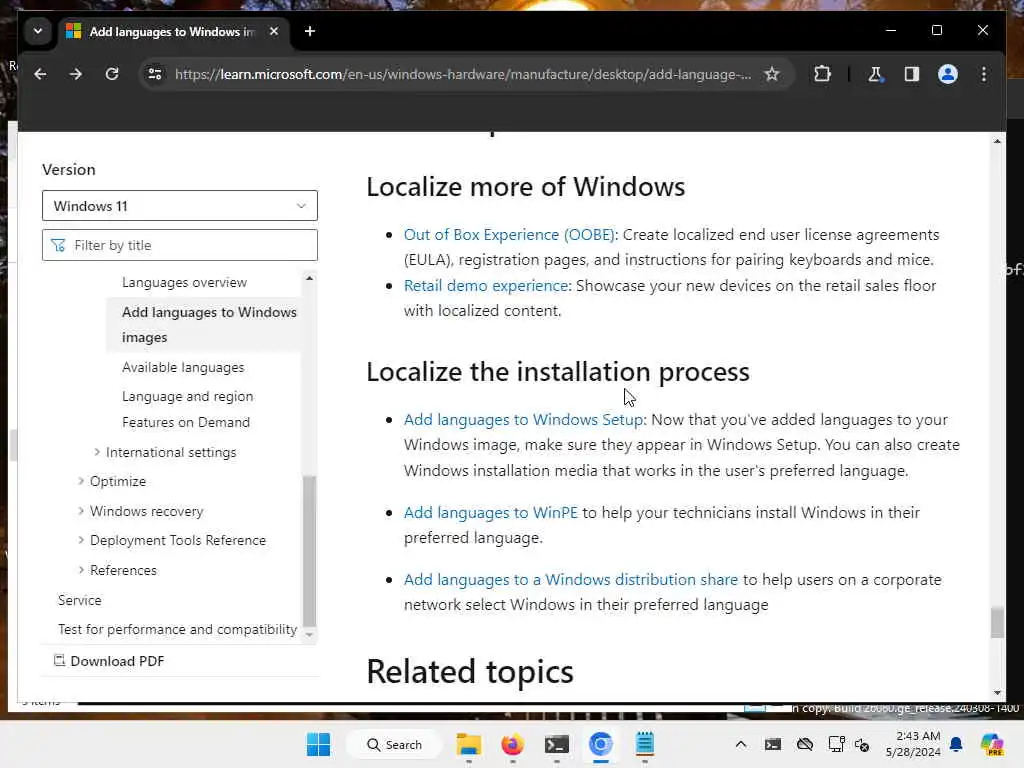This screenshot has height=768, width=1024.
Task: Show hidden system tray icons
Action: click(741, 744)
